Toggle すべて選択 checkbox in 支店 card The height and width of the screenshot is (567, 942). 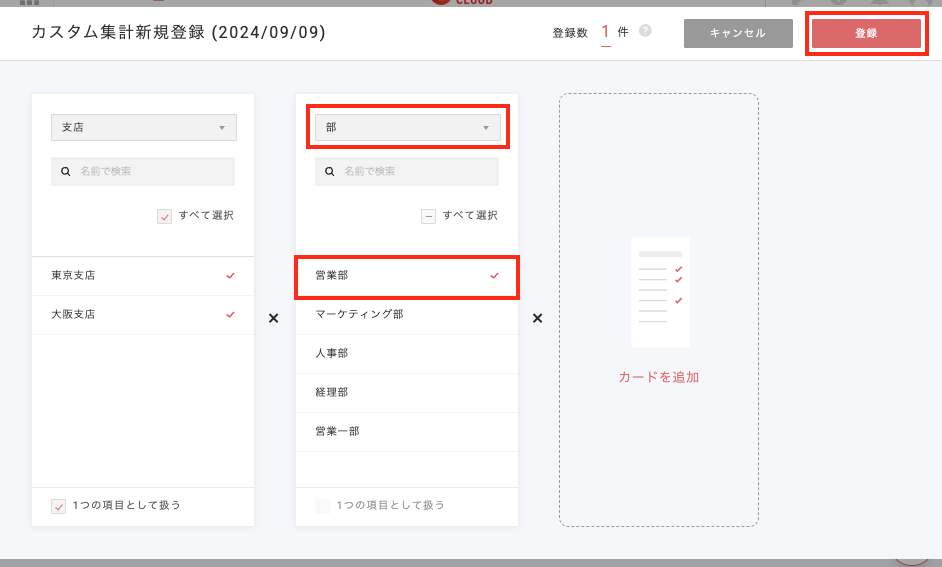165,216
